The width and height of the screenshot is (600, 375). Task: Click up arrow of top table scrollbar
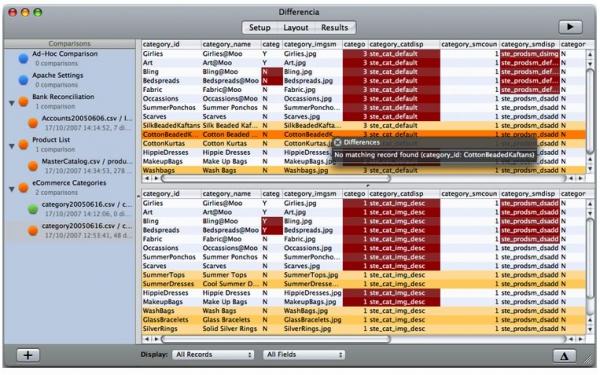pyautogui.click(x=590, y=55)
